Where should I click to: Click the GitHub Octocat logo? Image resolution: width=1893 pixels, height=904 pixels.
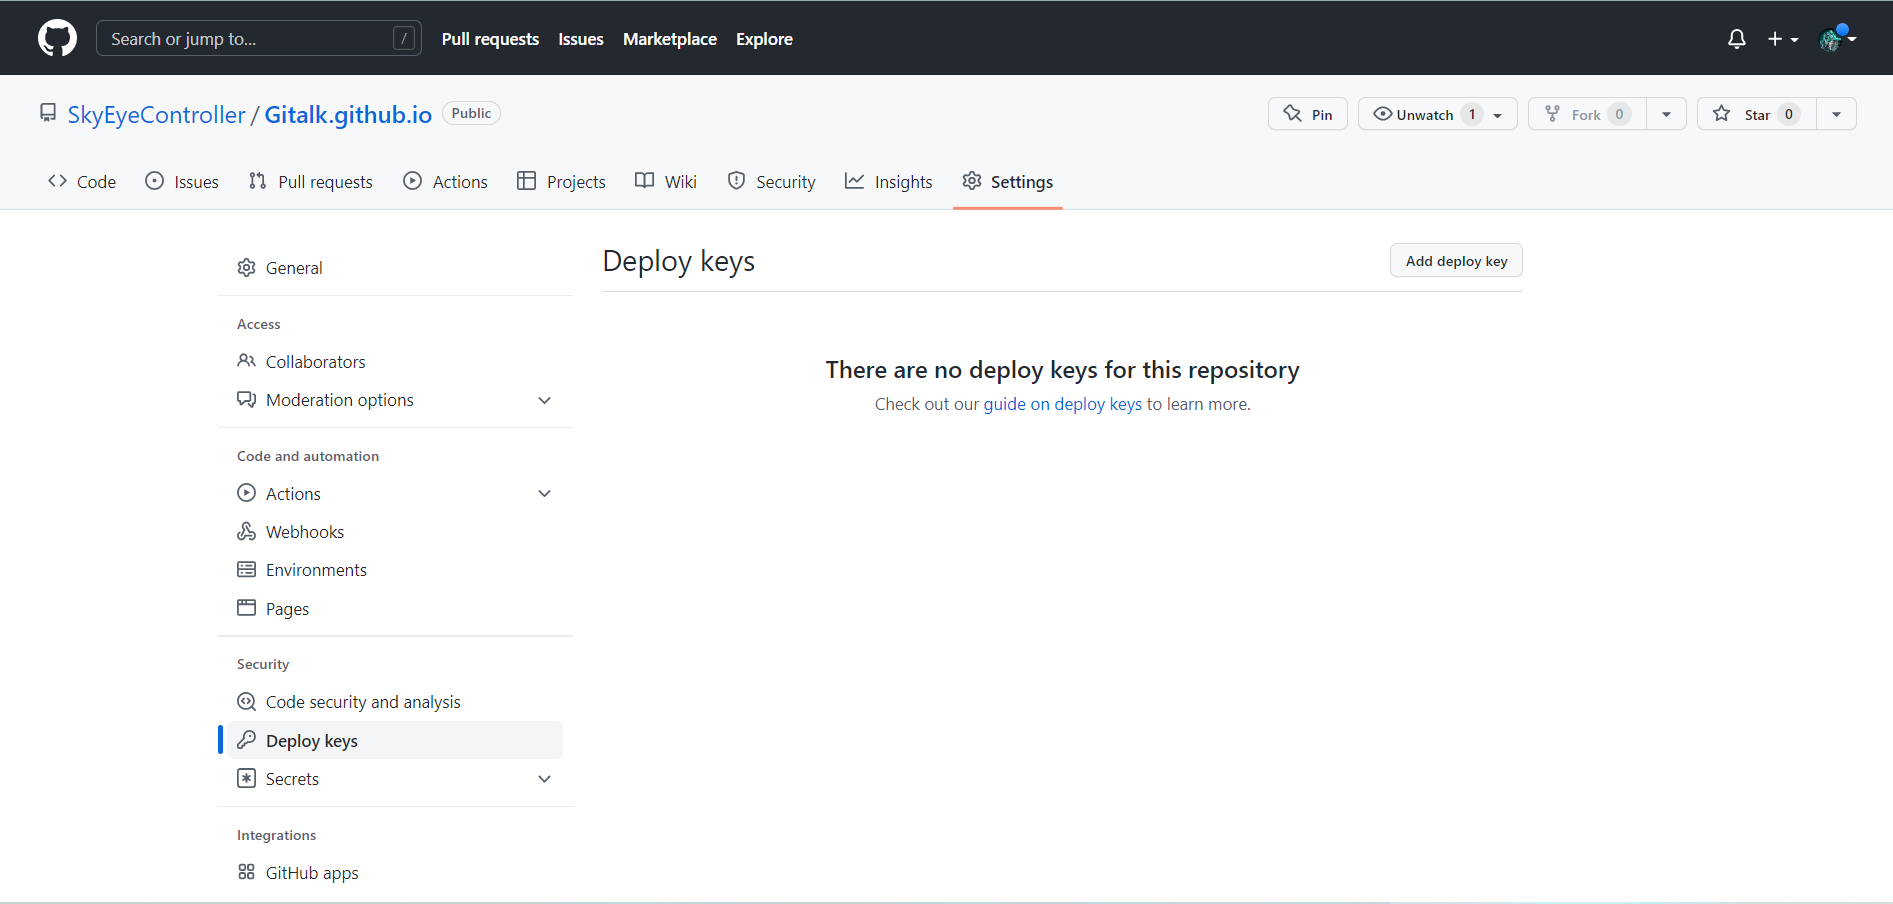pos(57,38)
